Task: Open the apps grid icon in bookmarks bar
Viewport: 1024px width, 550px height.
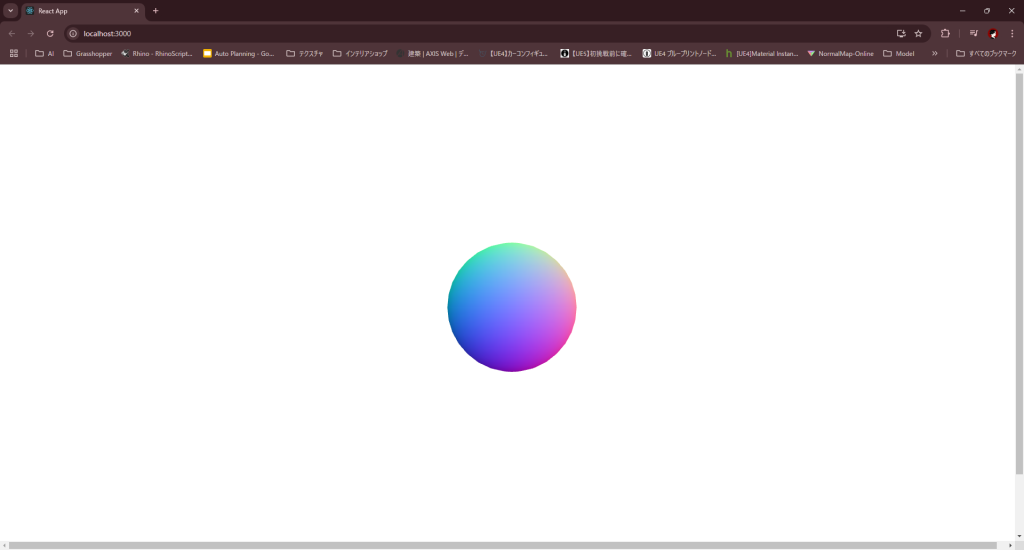Action: [14, 53]
